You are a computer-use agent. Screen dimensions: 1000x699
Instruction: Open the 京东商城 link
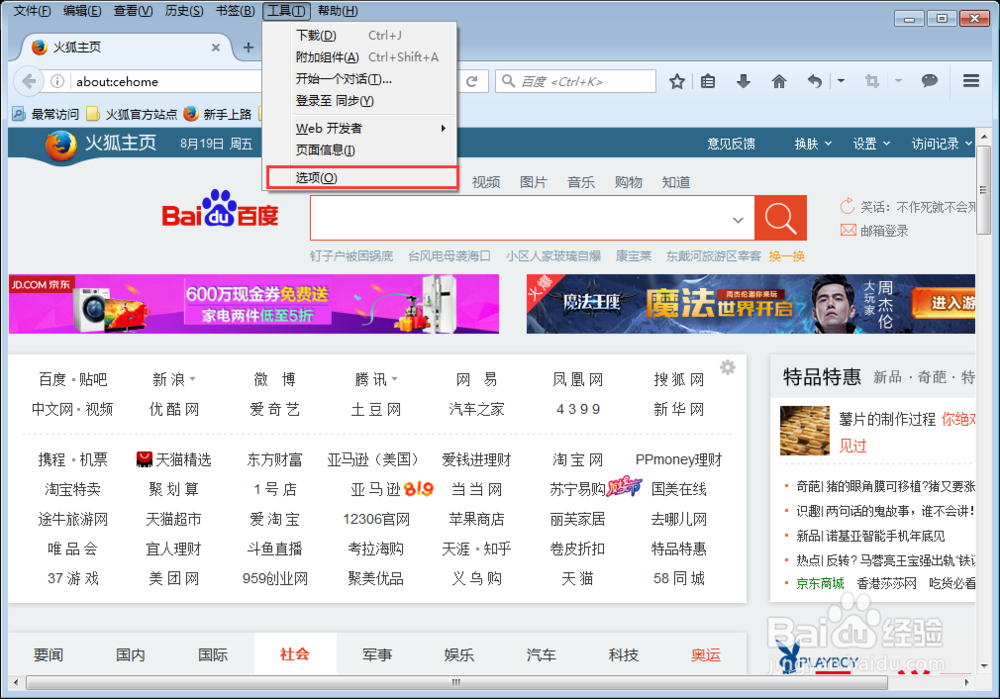[x=820, y=583]
